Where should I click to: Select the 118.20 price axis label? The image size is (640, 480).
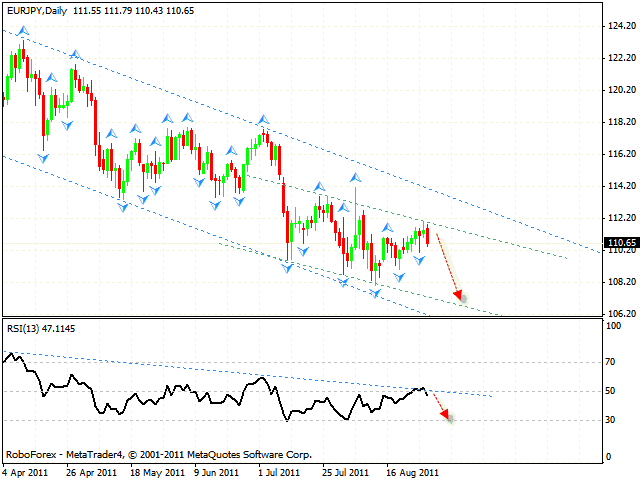pyautogui.click(x=620, y=122)
